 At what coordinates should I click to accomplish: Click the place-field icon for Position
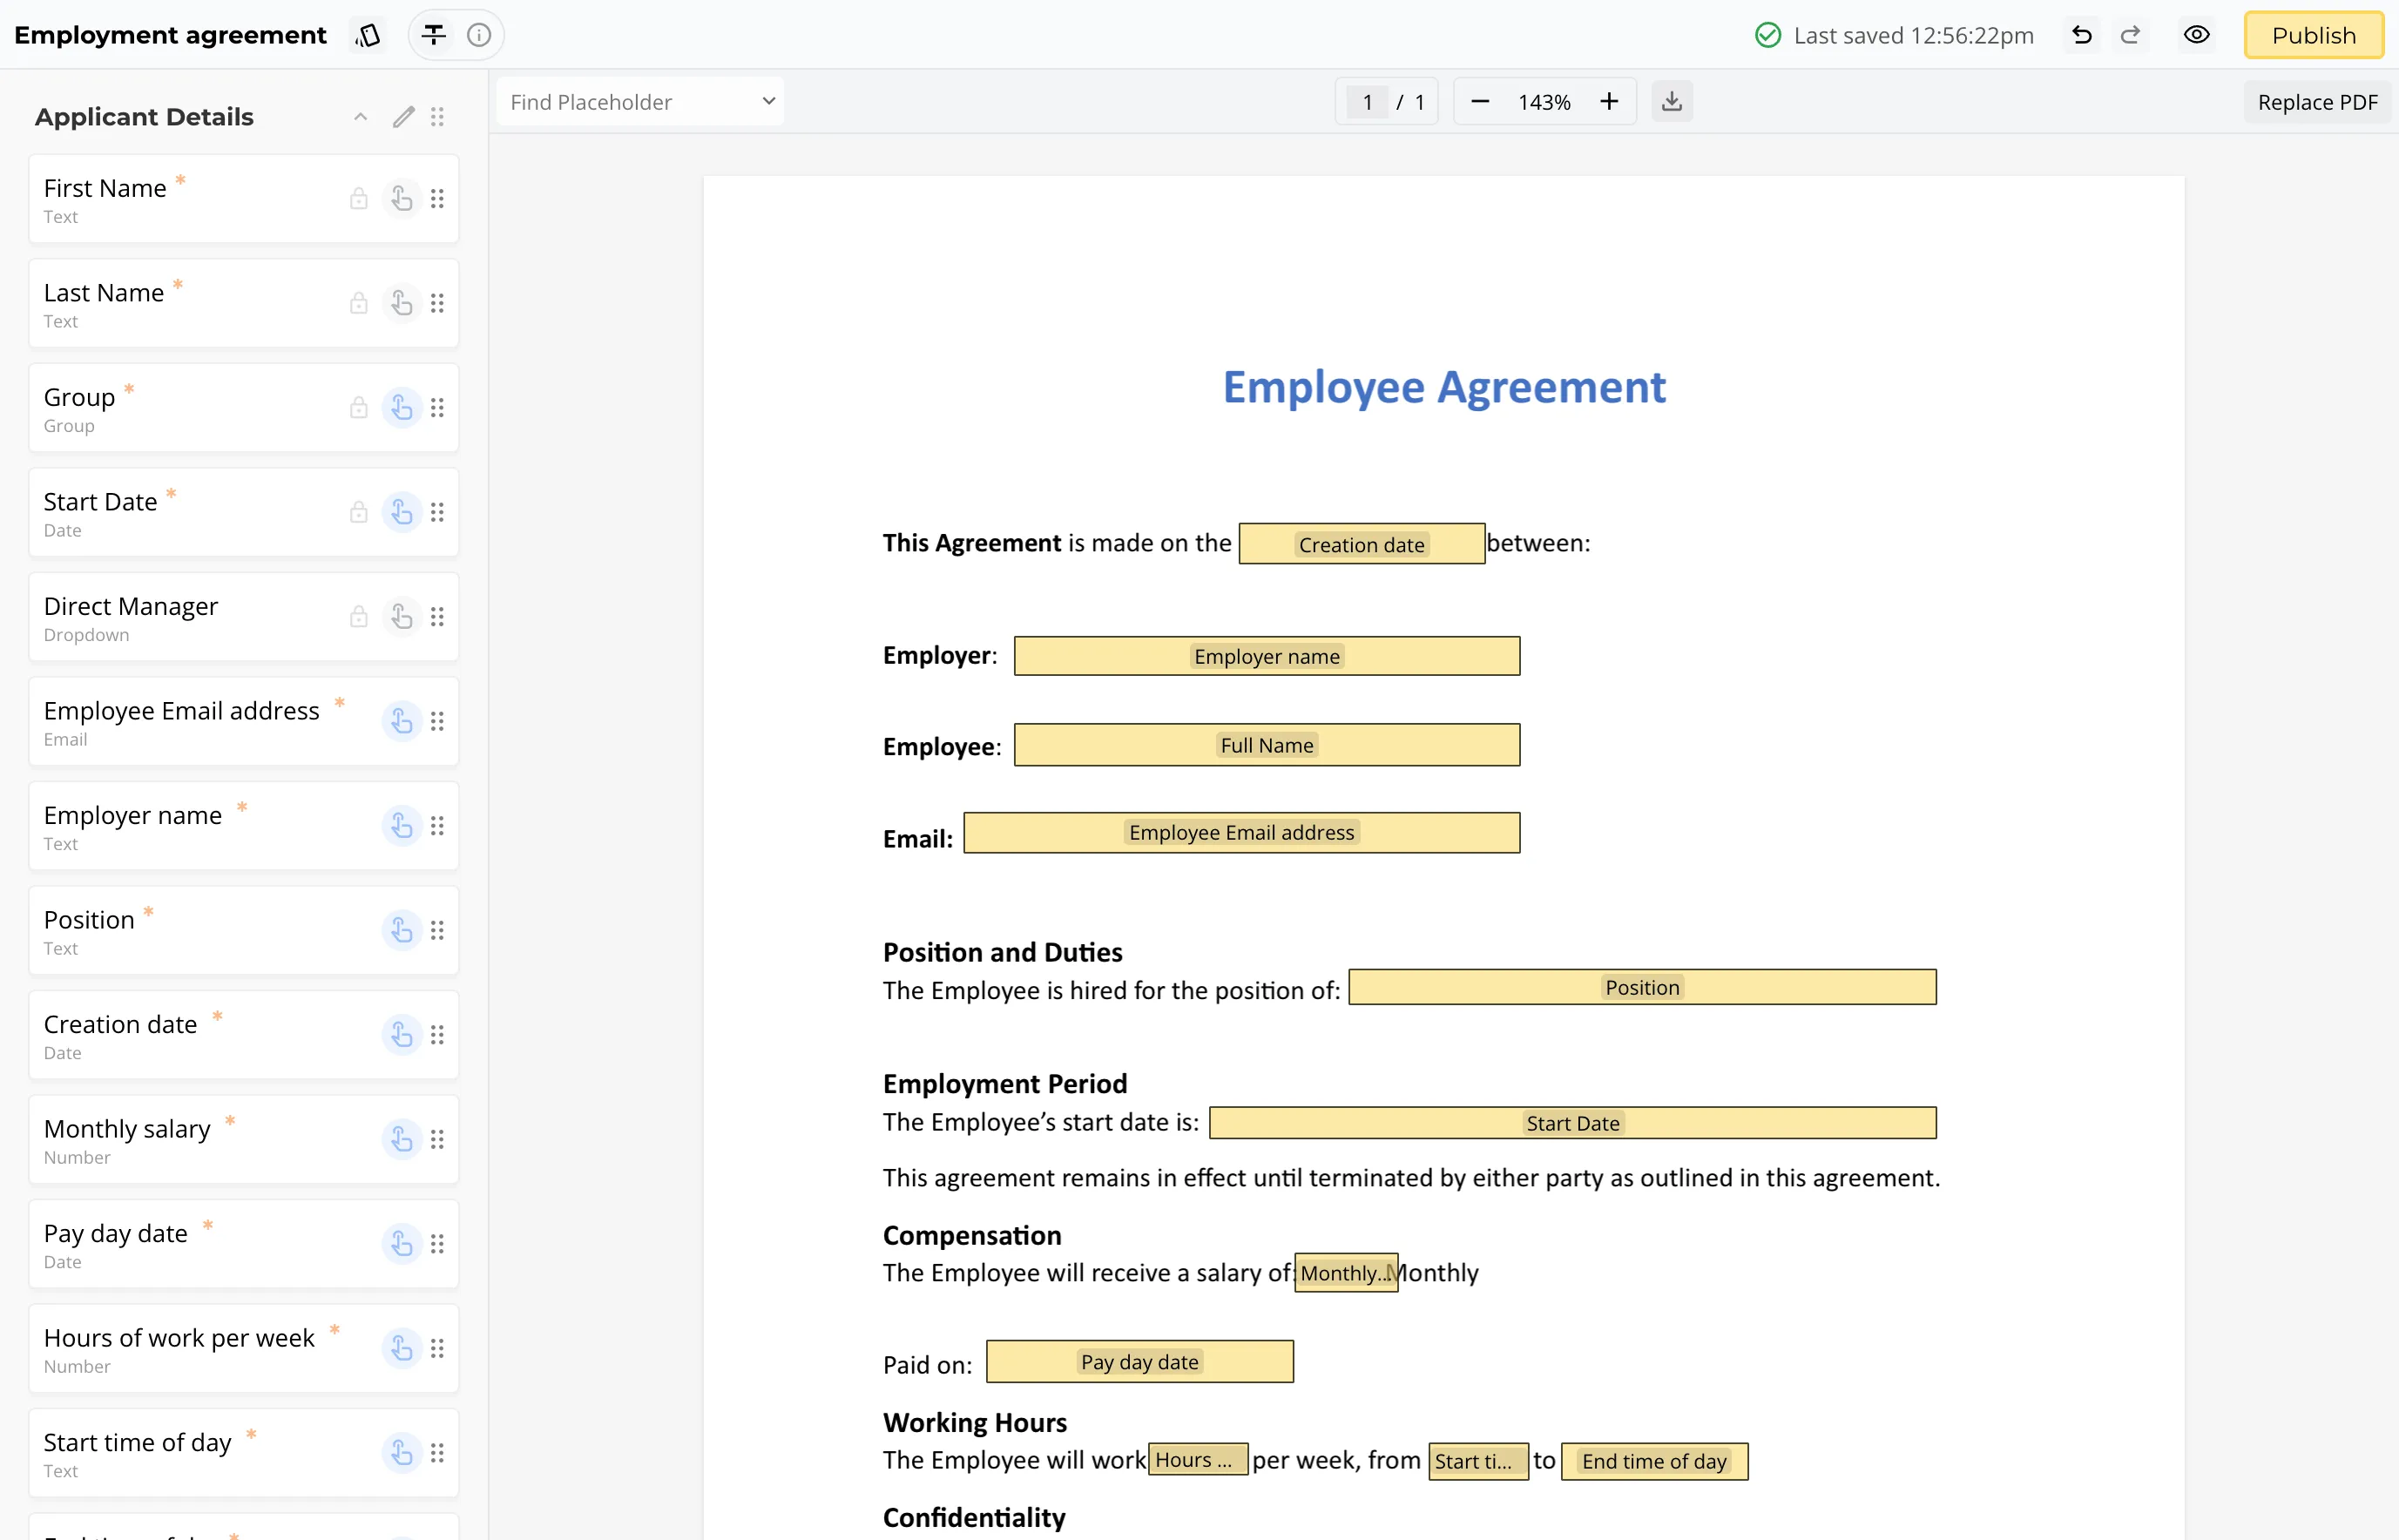click(402, 930)
